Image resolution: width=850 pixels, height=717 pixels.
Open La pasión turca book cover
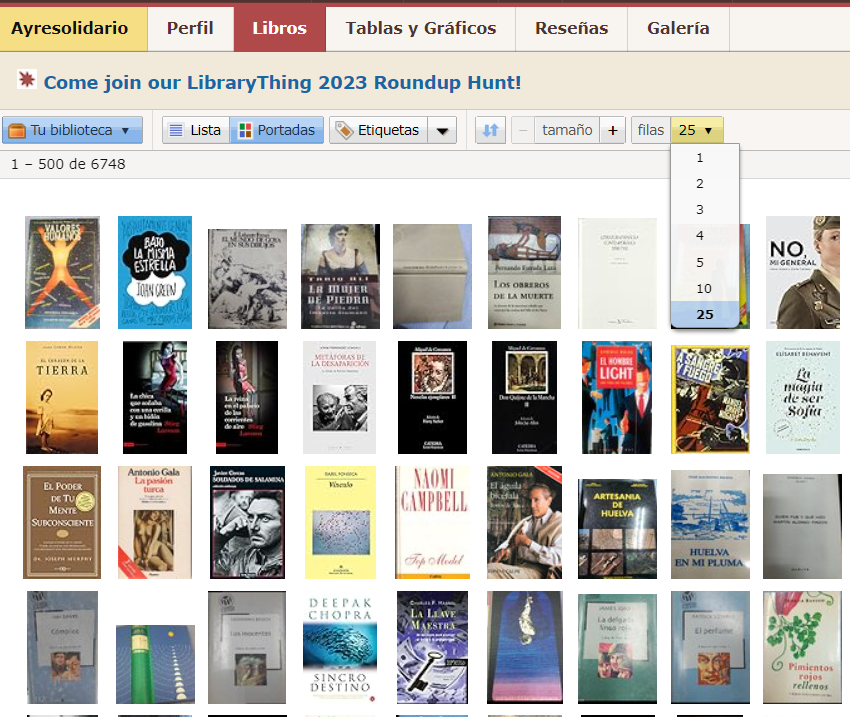(x=155, y=522)
